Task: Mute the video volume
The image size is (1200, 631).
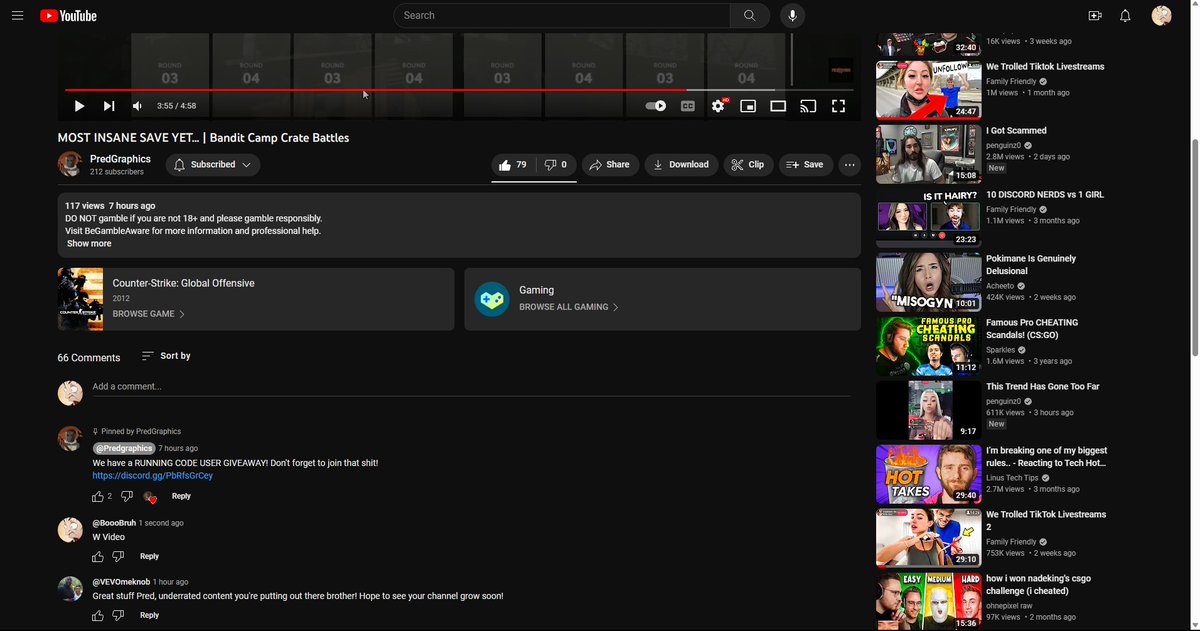Action: 138,106
